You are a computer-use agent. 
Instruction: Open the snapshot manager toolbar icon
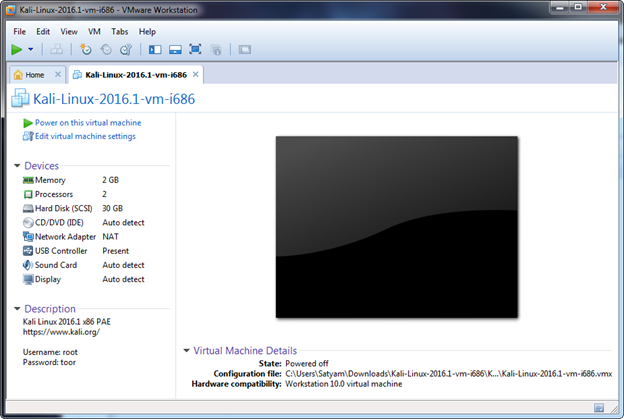point(125,49)
